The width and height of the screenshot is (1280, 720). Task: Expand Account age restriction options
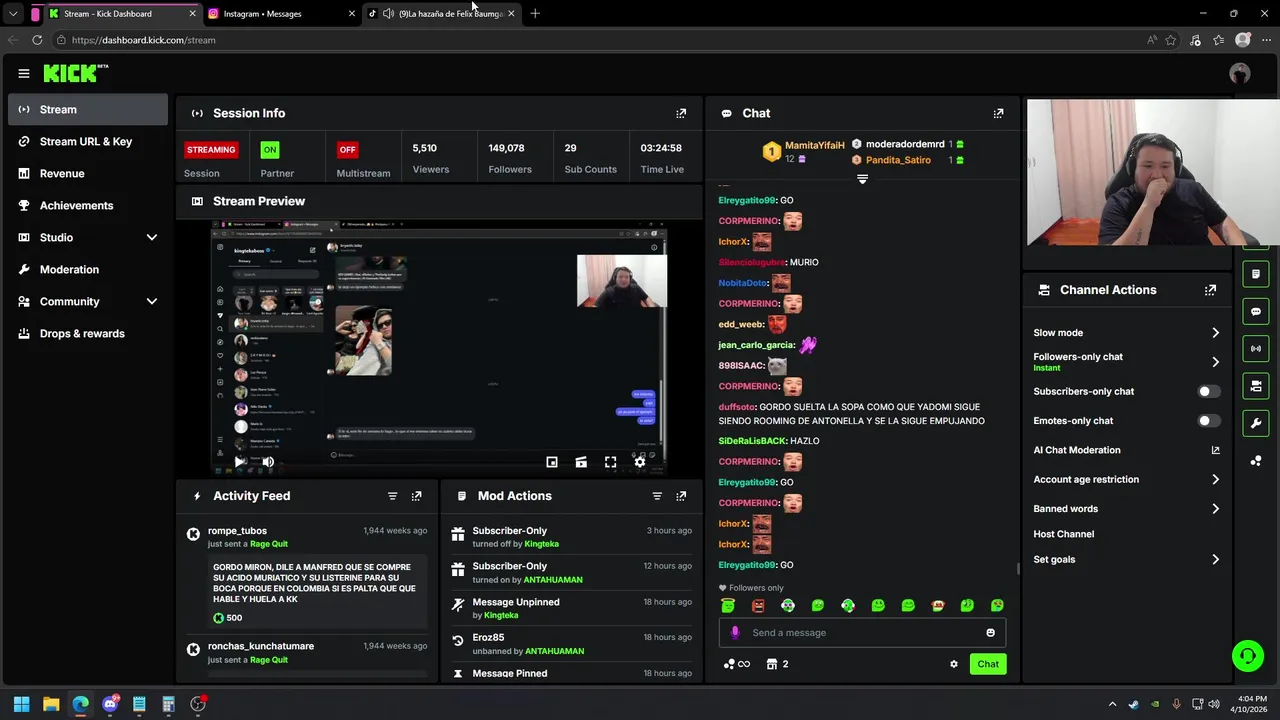click(x=1215, y=480)
